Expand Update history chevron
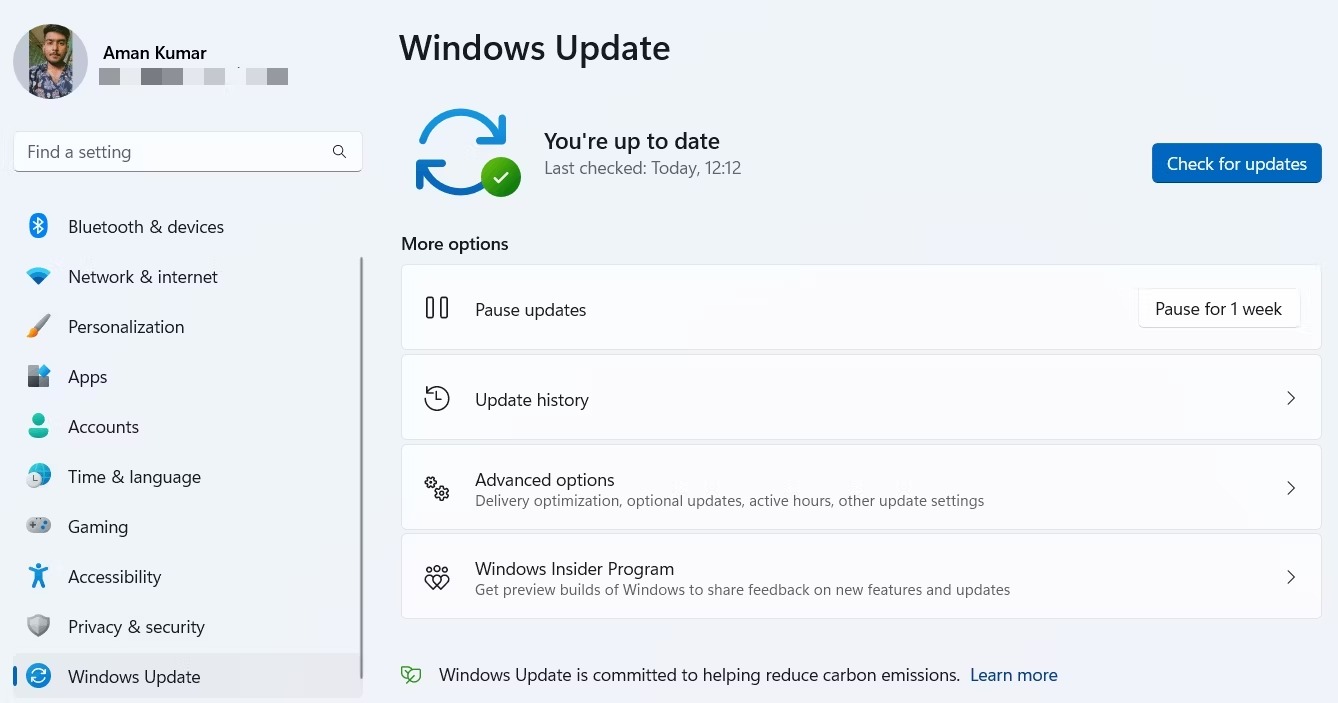The image size is (1338, 703). pos(1291,398)
